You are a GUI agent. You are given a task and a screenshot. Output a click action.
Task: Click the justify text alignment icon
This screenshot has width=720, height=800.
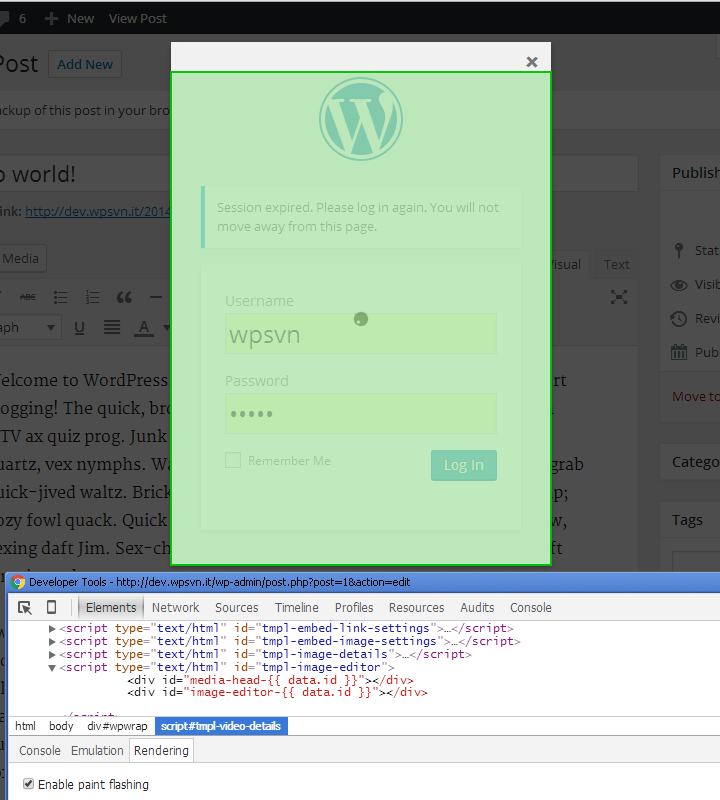[x=112, y=327]
